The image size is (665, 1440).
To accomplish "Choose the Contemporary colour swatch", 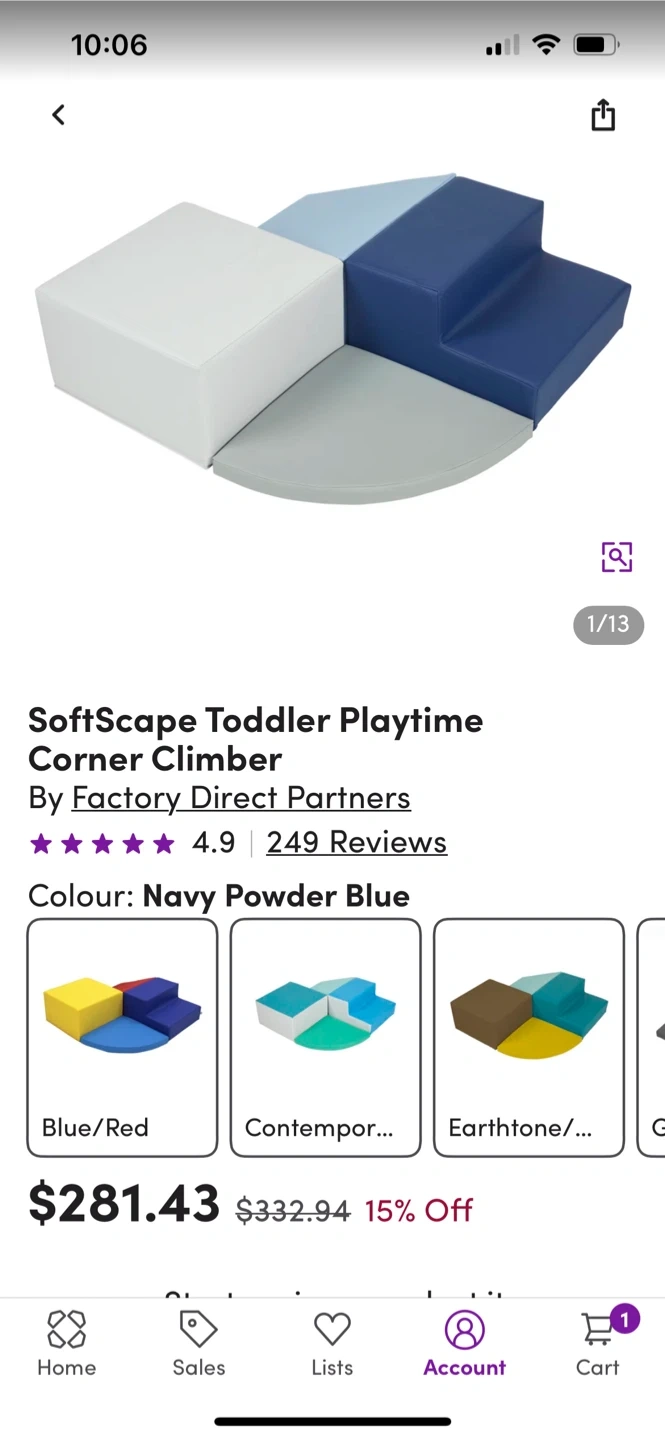I will pos(325,1037).
